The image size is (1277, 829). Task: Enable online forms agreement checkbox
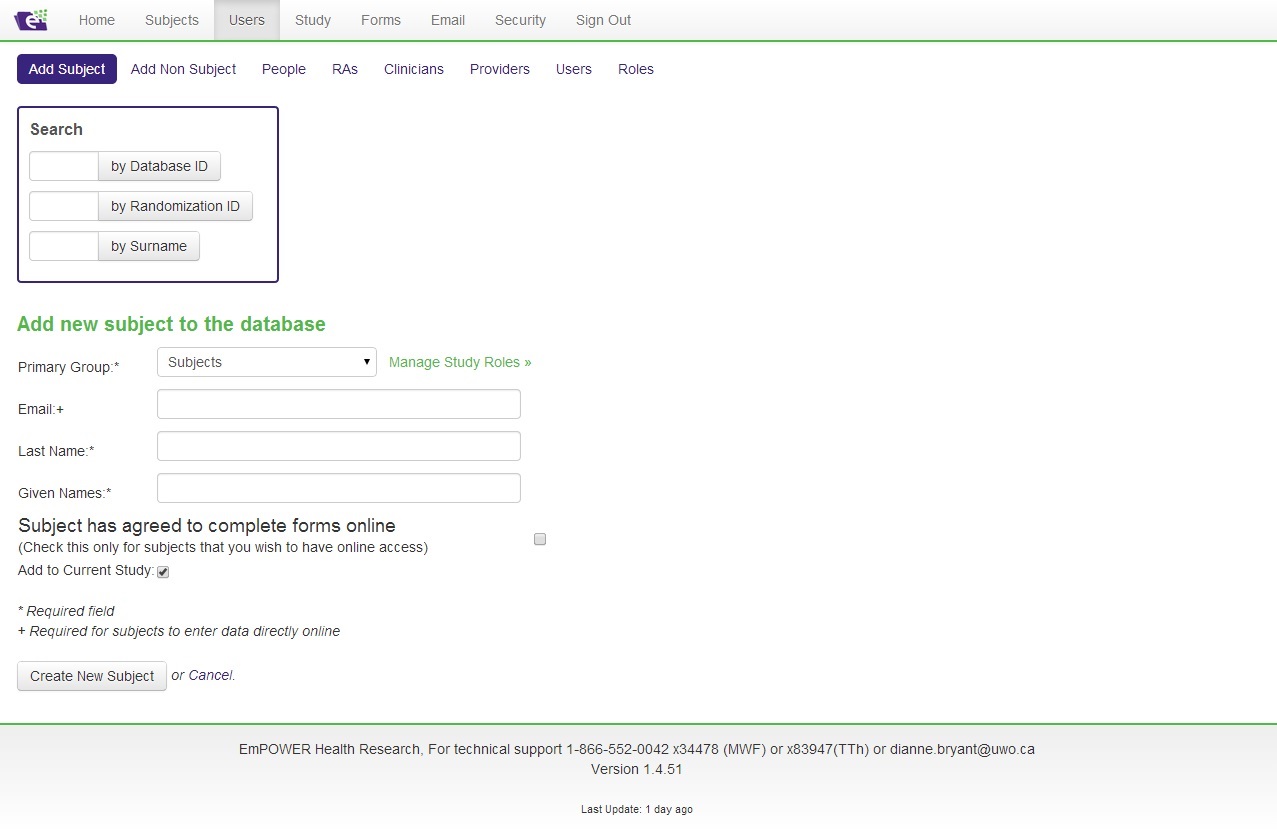tap(540, 539)
